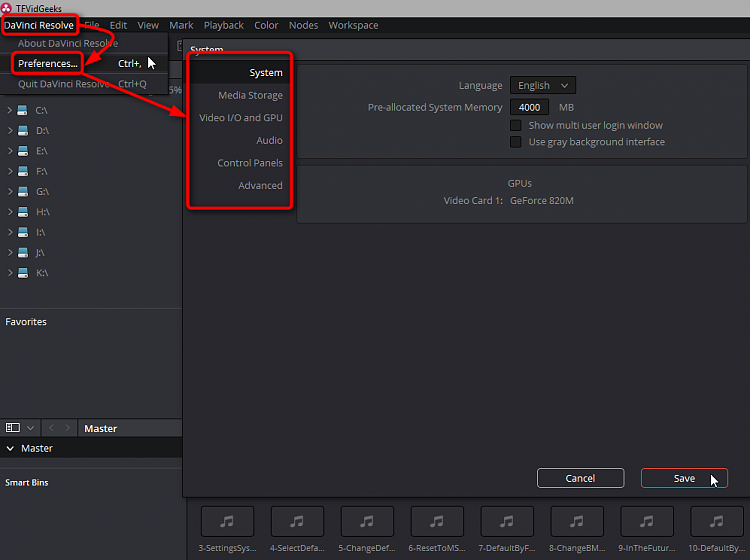Expand the E:\ drive tree node
The height and width of the screenshot is (560, 750).
pyautogui.click(x=10, y=151)
